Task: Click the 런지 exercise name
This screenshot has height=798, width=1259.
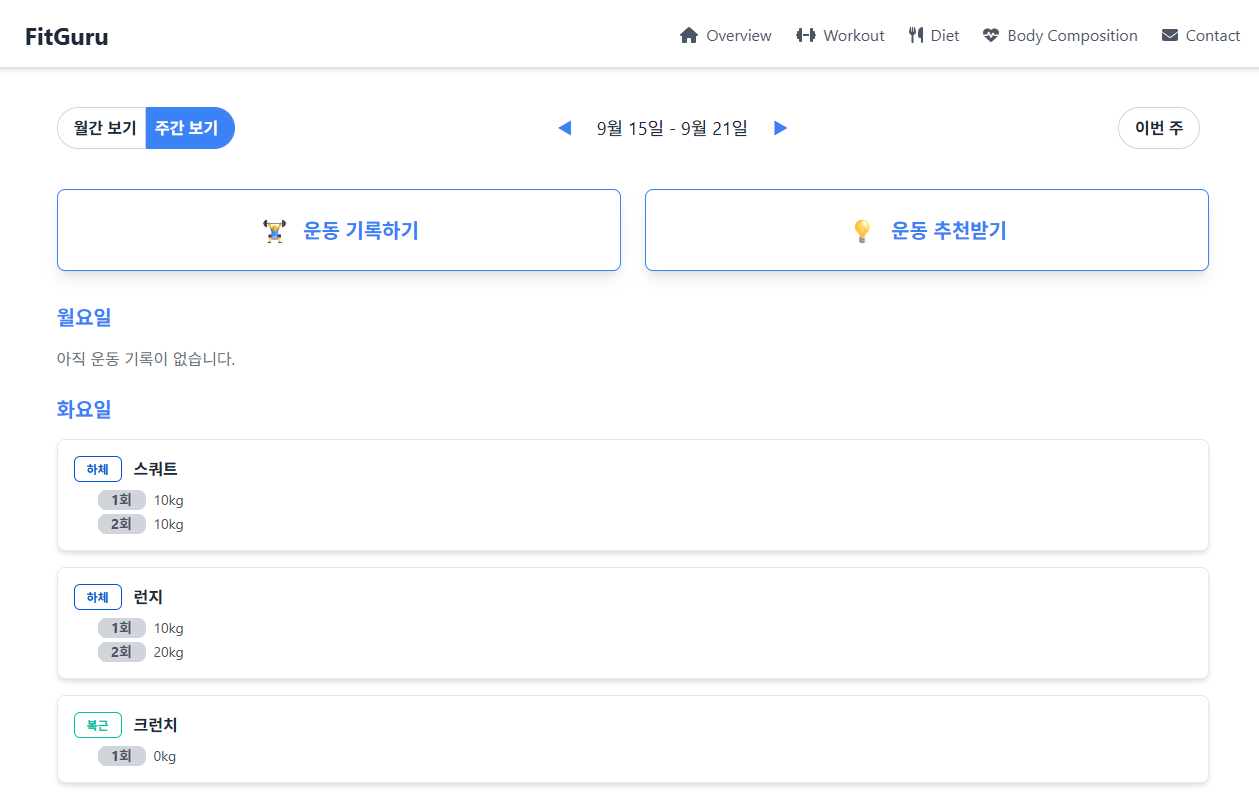Action: [148, 597]
